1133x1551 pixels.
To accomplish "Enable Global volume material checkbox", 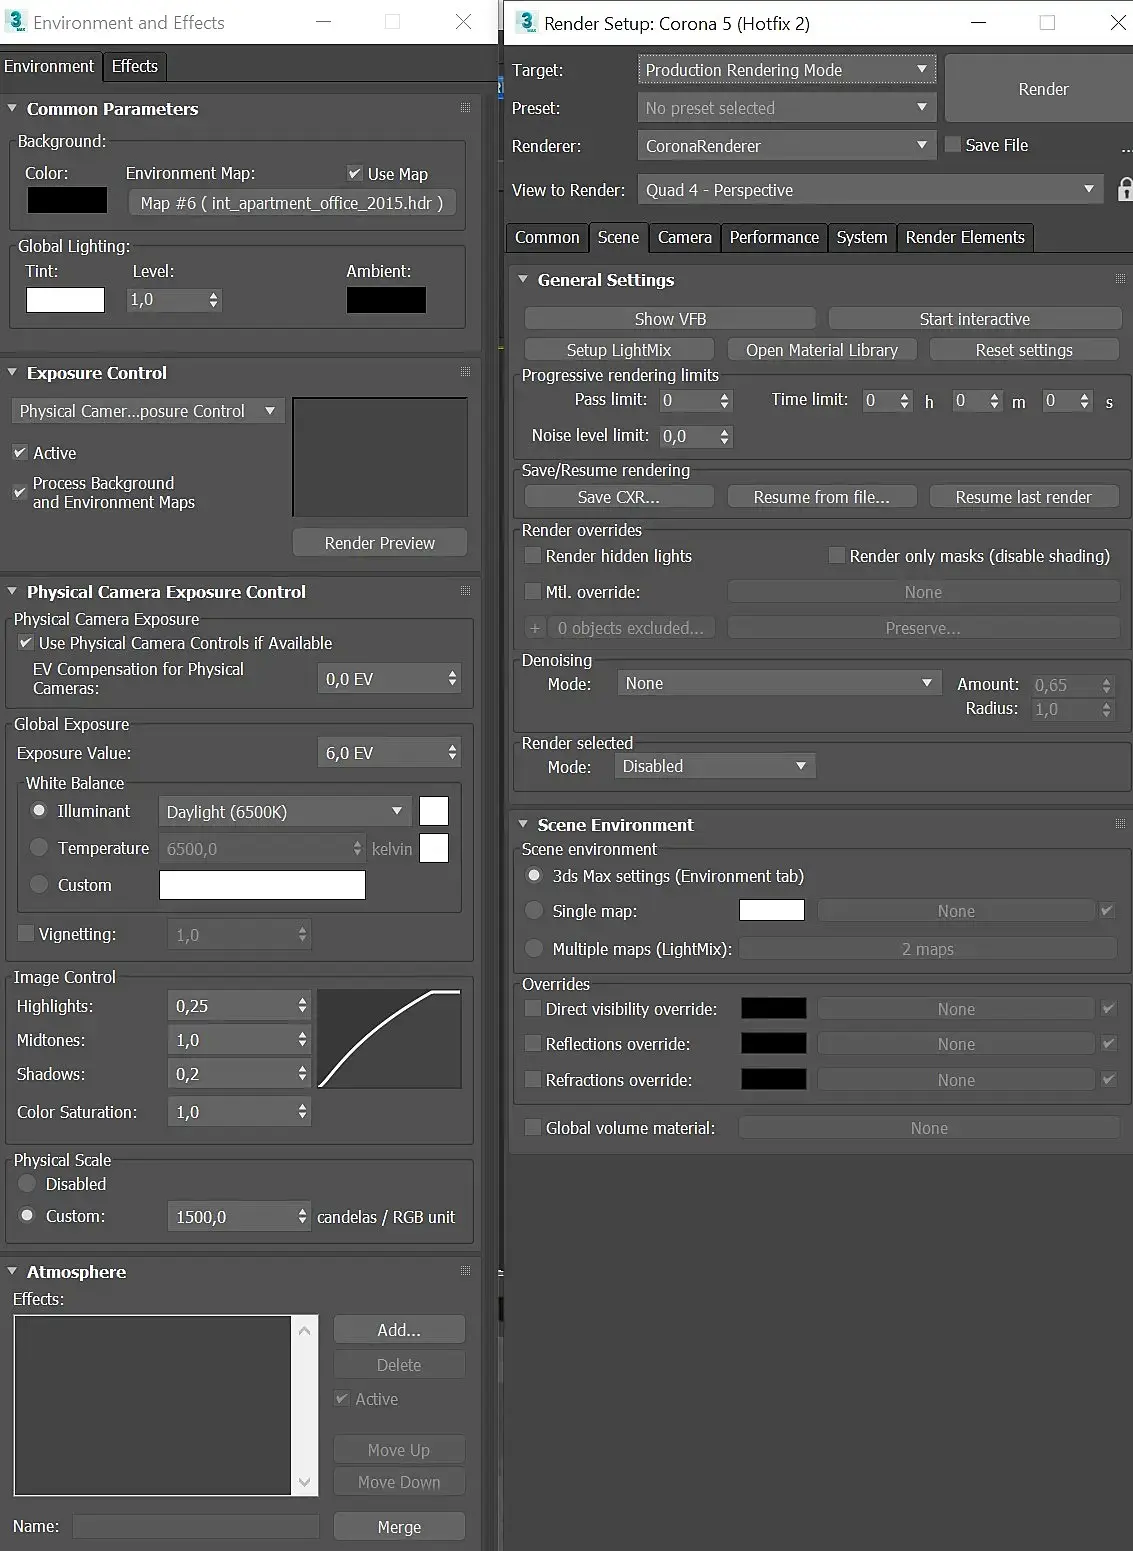I will click(533, 1128).
